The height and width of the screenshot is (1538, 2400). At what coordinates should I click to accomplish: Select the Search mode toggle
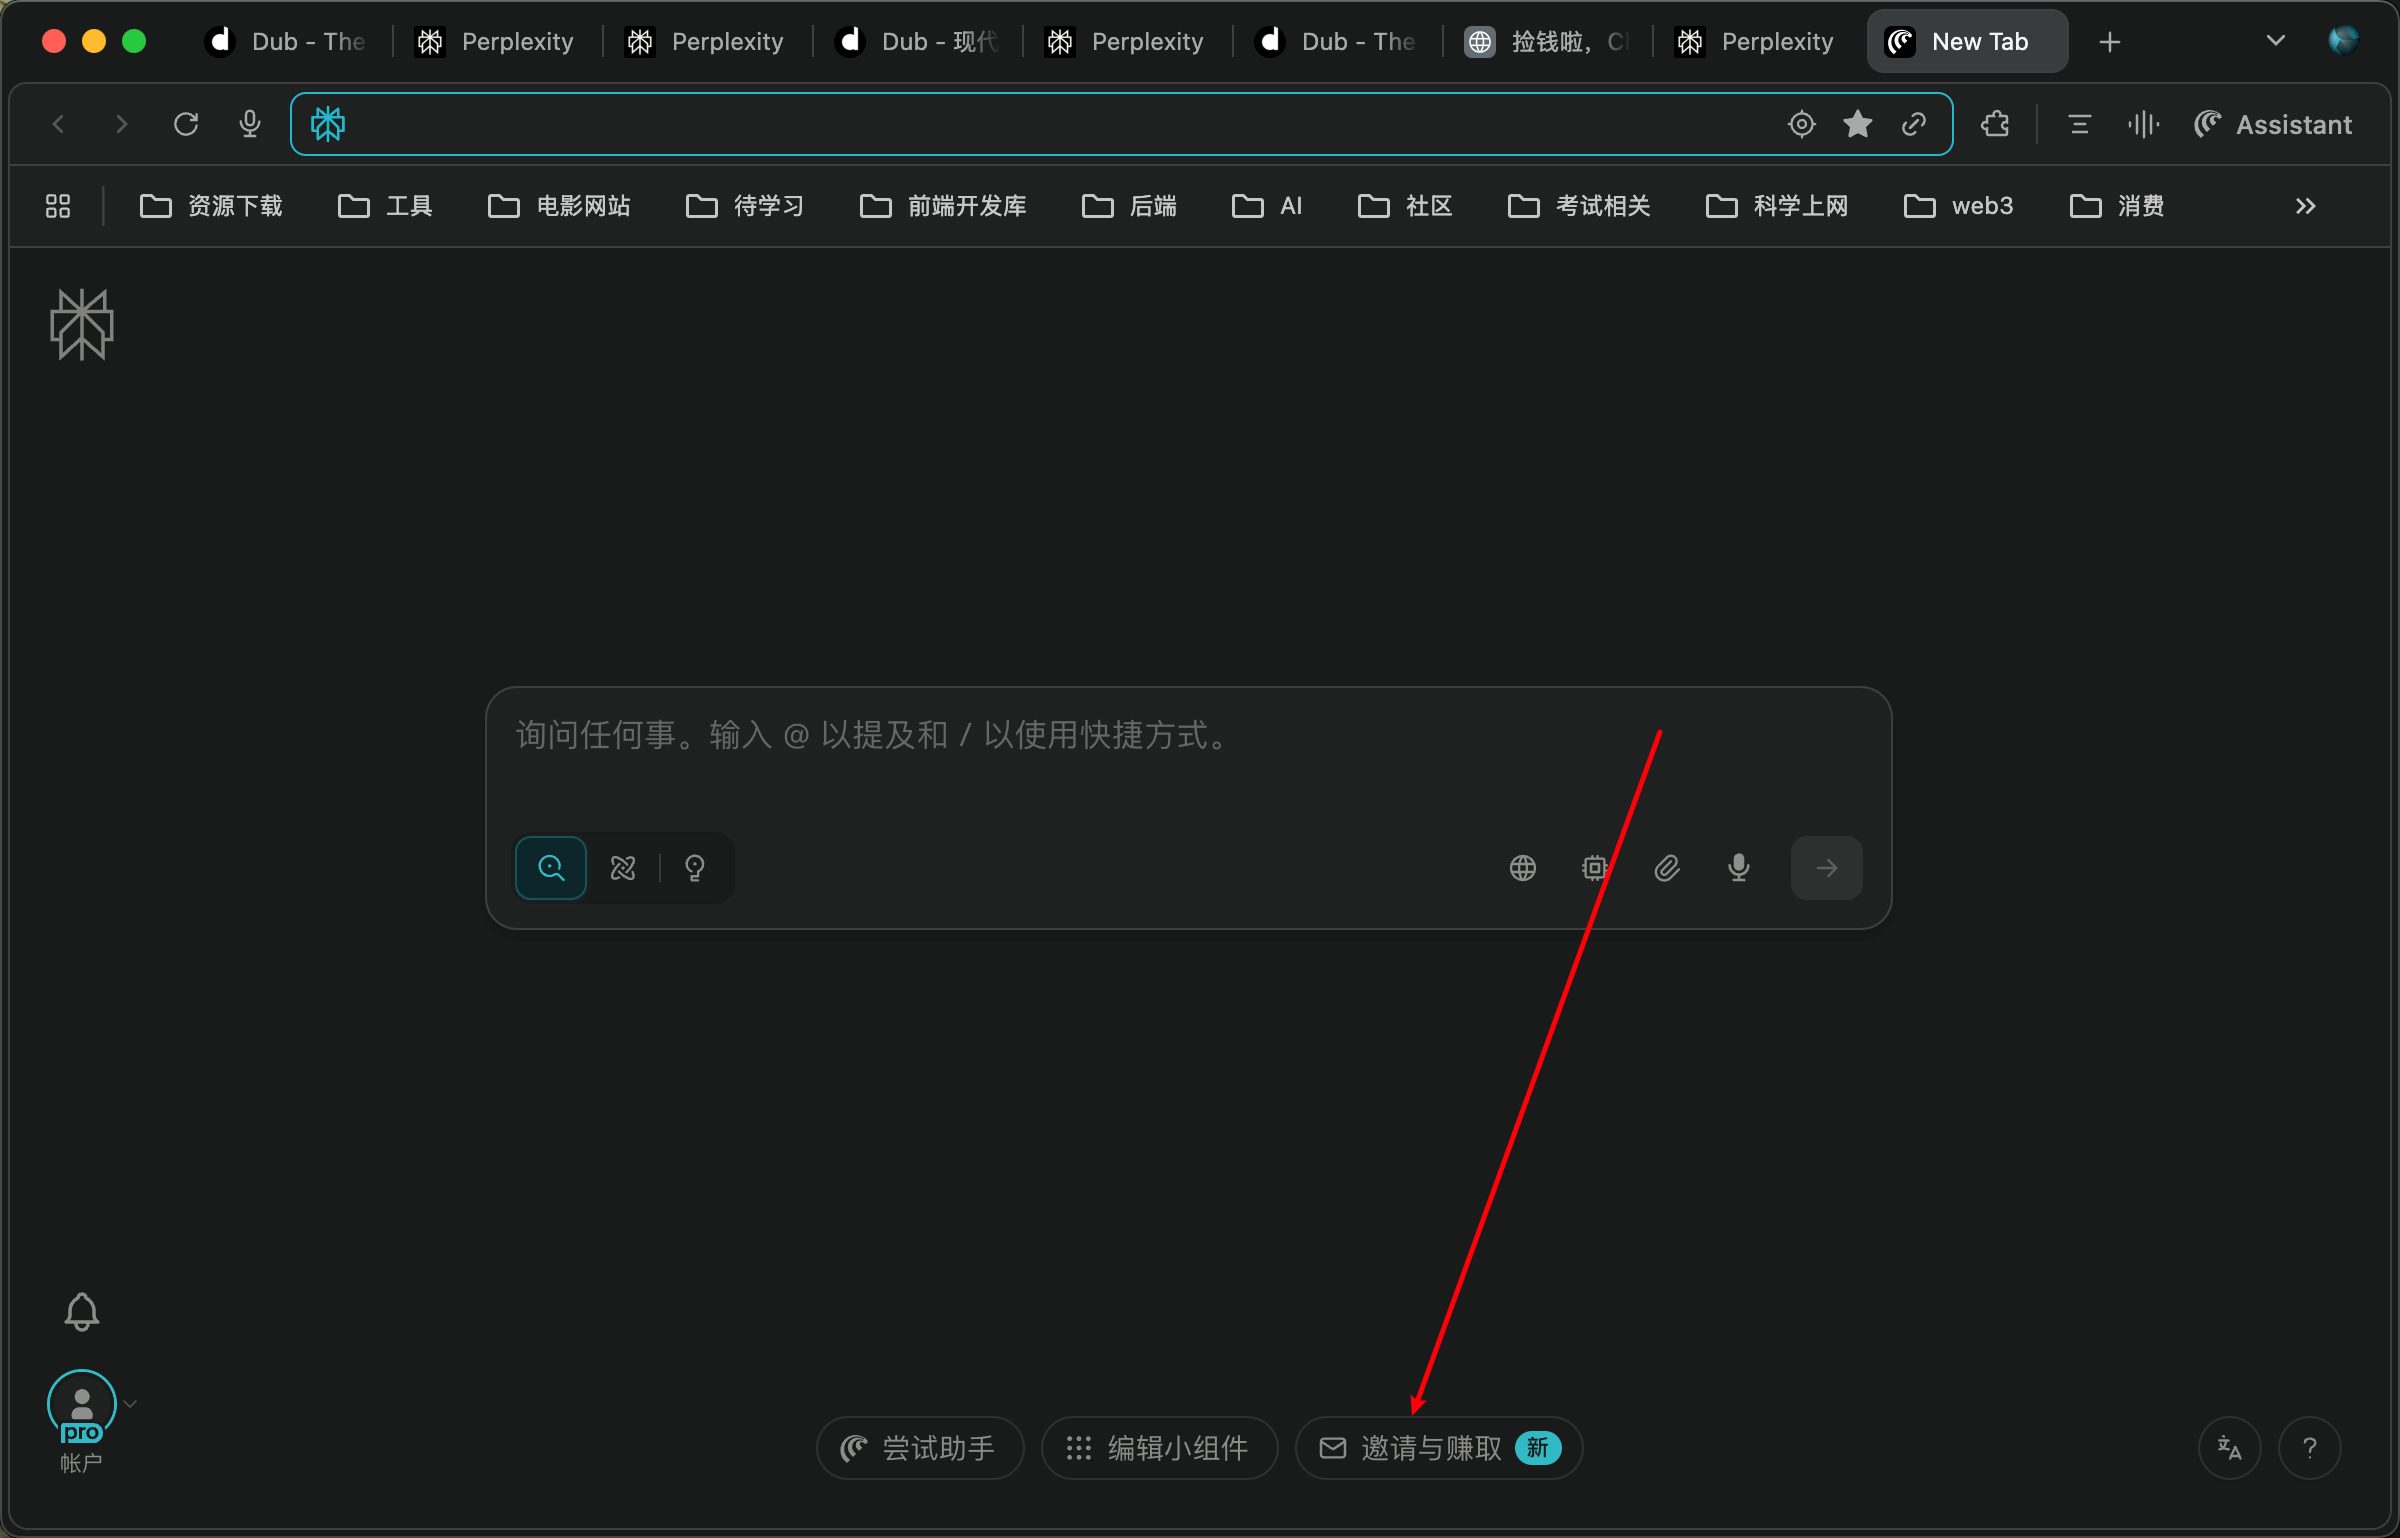(x=551, y=868)
